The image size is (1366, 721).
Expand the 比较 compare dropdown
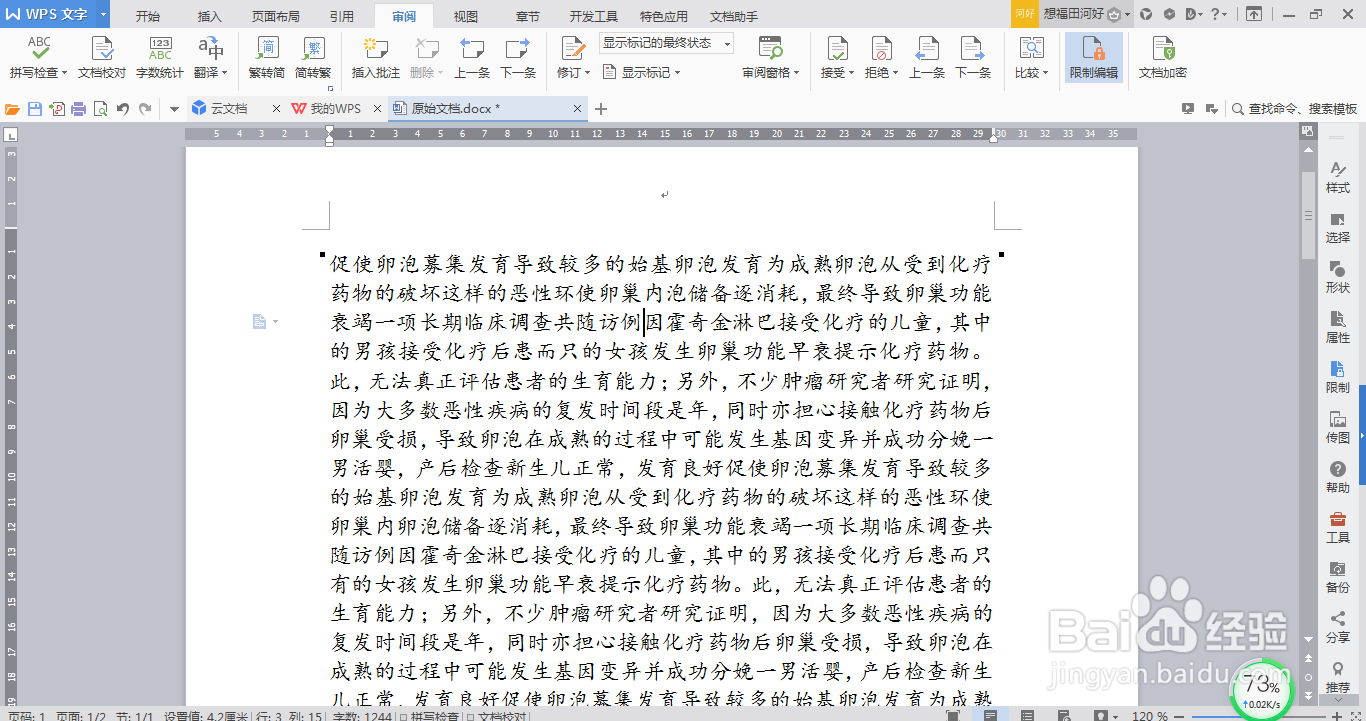coord(1030,73)
